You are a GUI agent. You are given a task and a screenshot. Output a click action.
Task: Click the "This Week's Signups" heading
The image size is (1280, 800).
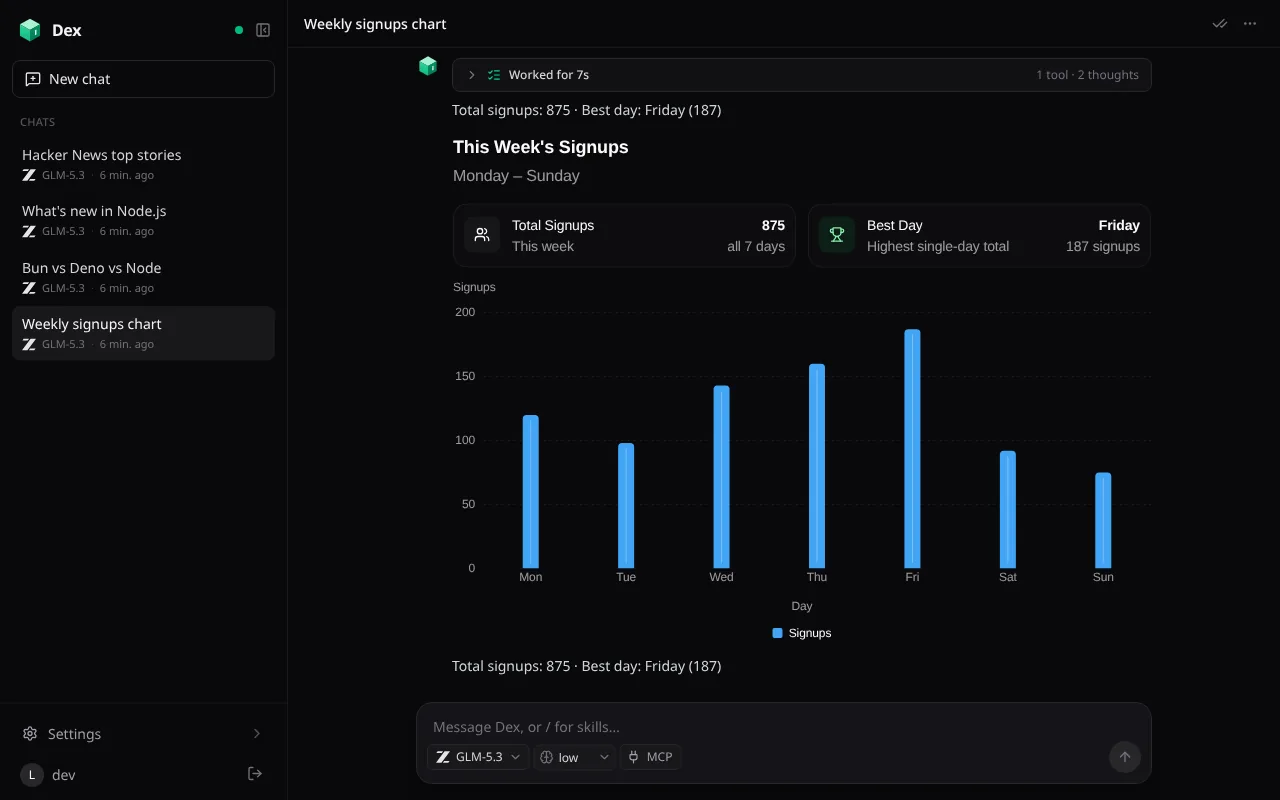541,147
